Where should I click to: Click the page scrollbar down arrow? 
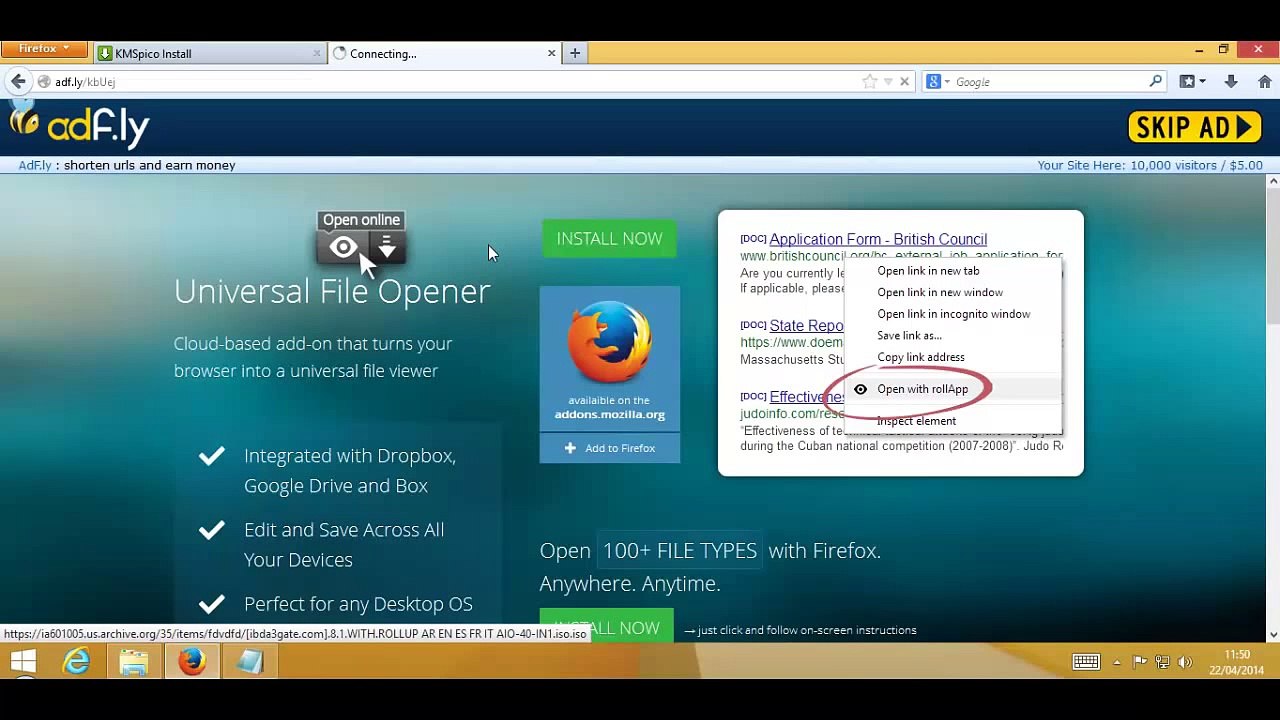coord(1272,634)
